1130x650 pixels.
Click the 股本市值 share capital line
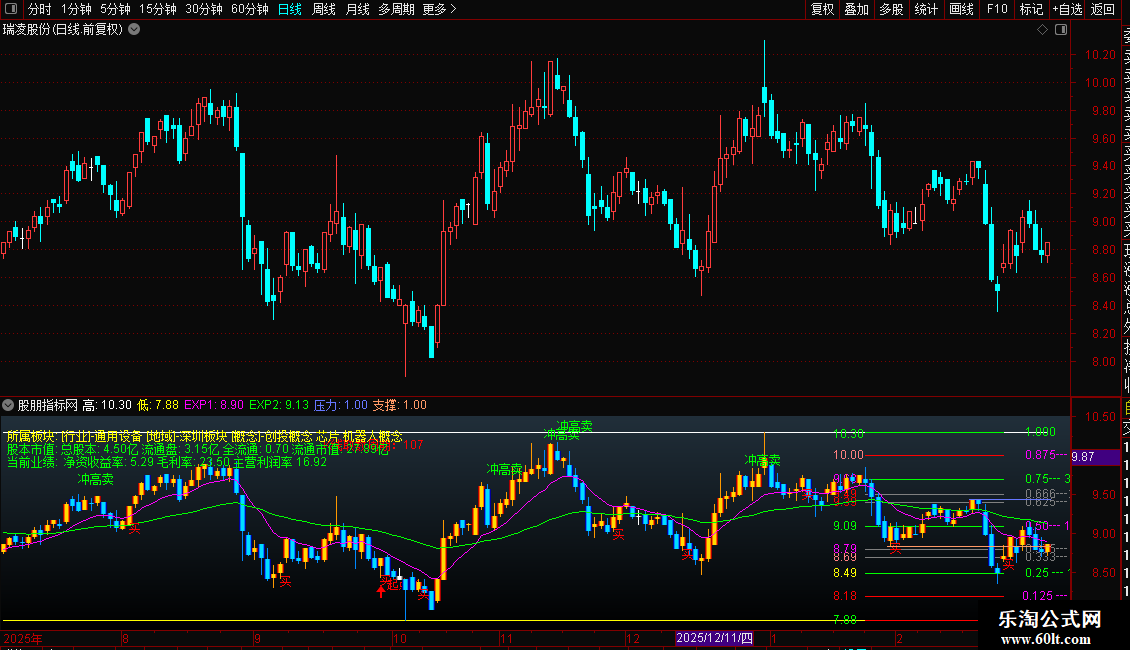tap(198, 449)
